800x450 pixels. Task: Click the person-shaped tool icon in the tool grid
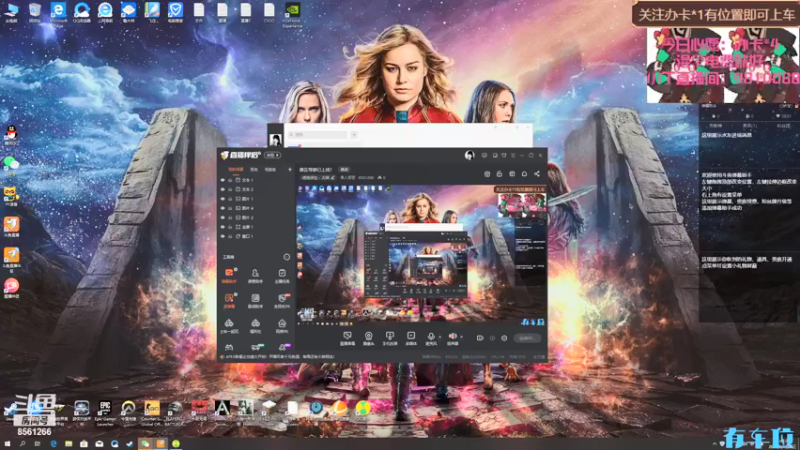click(x=255, y=276)
